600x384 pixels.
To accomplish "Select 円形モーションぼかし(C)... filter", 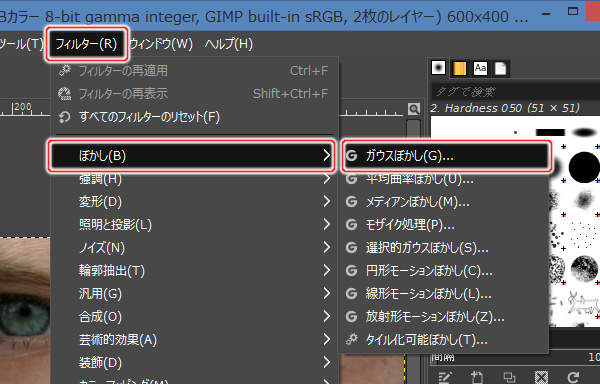I will pyautogui.click(x=444, y=271).
